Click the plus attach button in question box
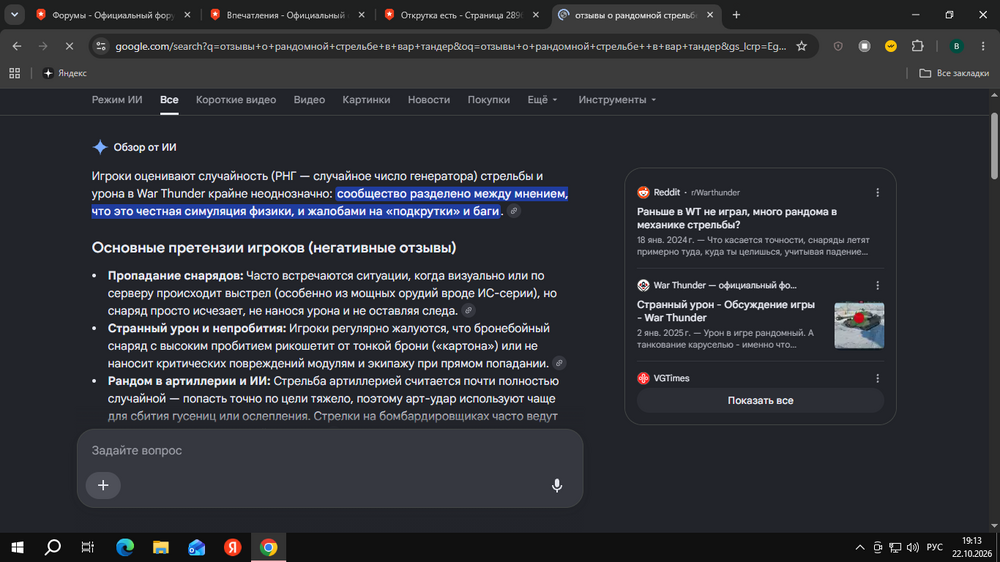 (x=103, y=485)
